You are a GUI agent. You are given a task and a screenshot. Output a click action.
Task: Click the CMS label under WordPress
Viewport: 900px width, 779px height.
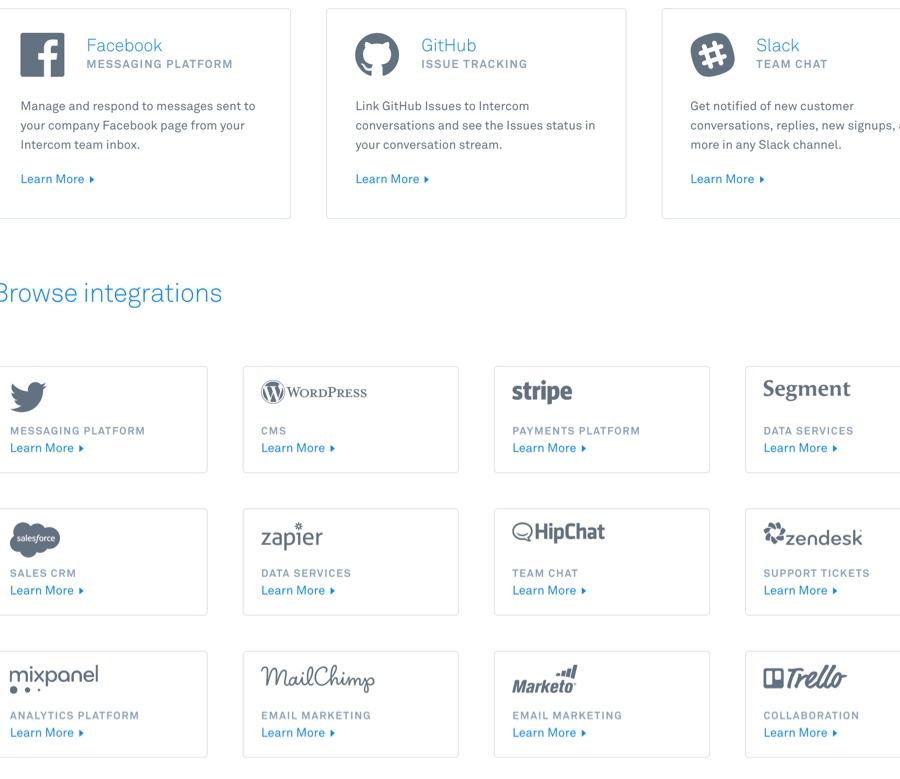pyautogui.click(x=273, y=431)
